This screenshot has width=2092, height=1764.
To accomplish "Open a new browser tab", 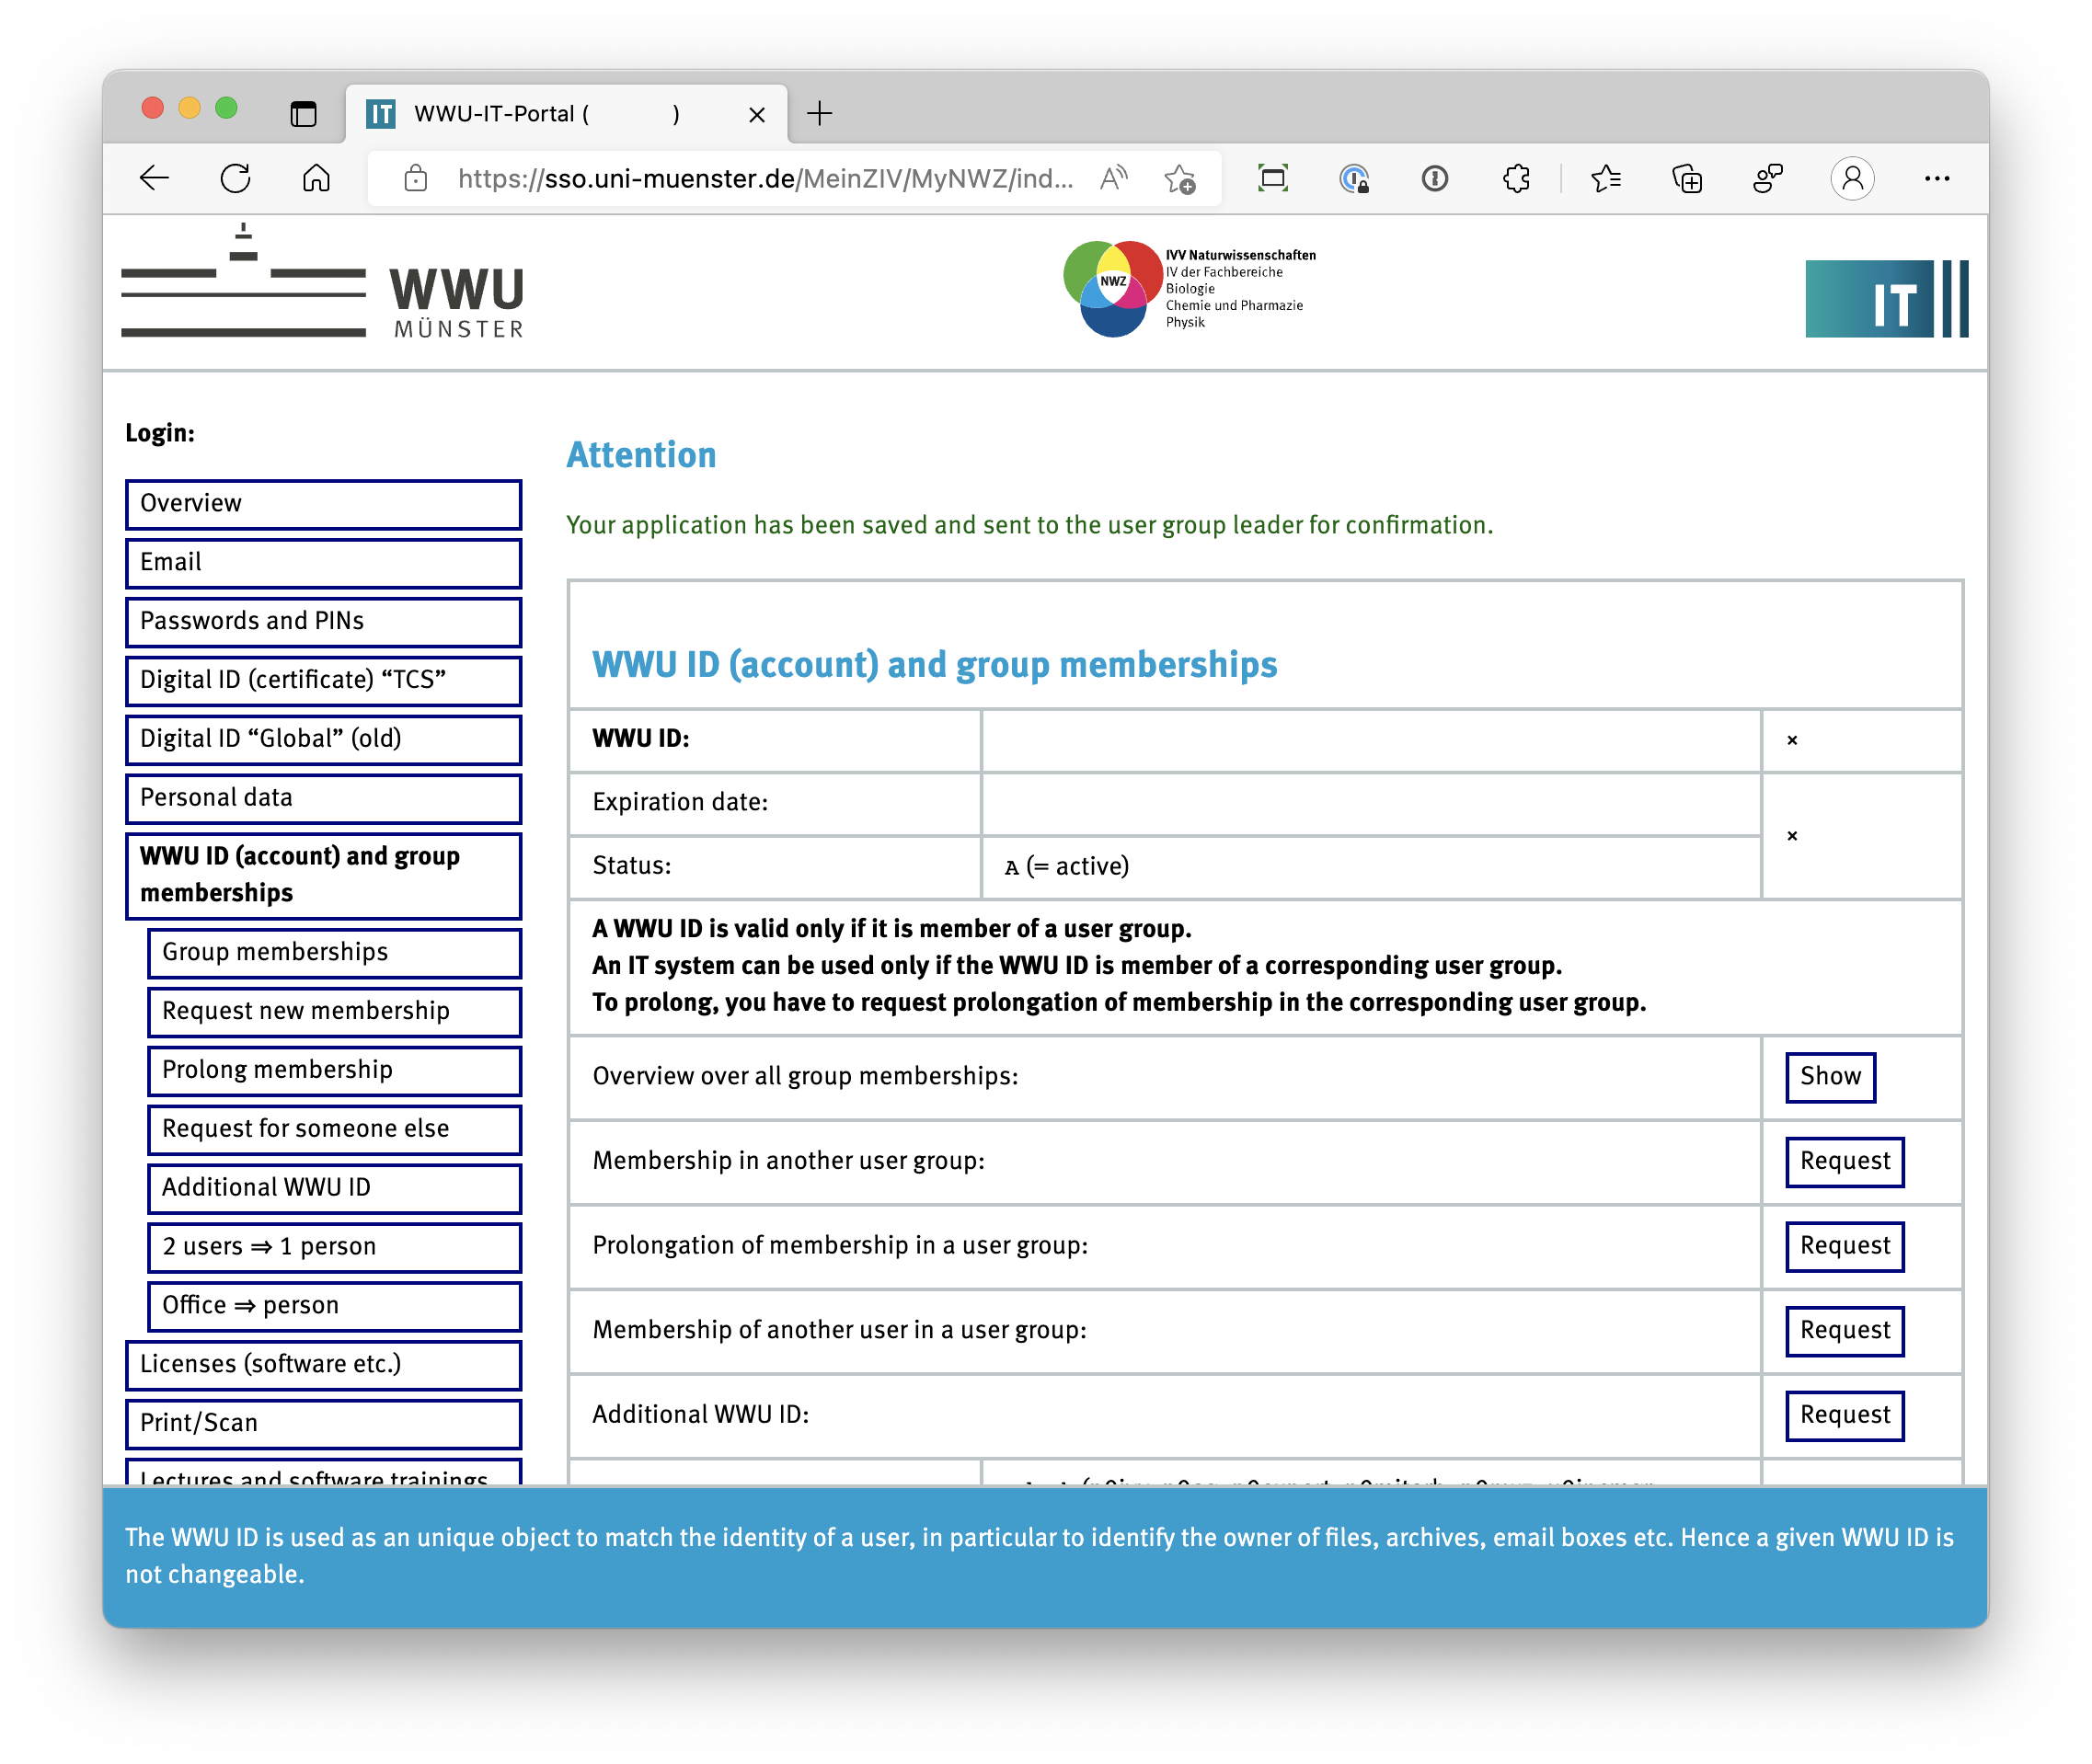I will point(819,113).
